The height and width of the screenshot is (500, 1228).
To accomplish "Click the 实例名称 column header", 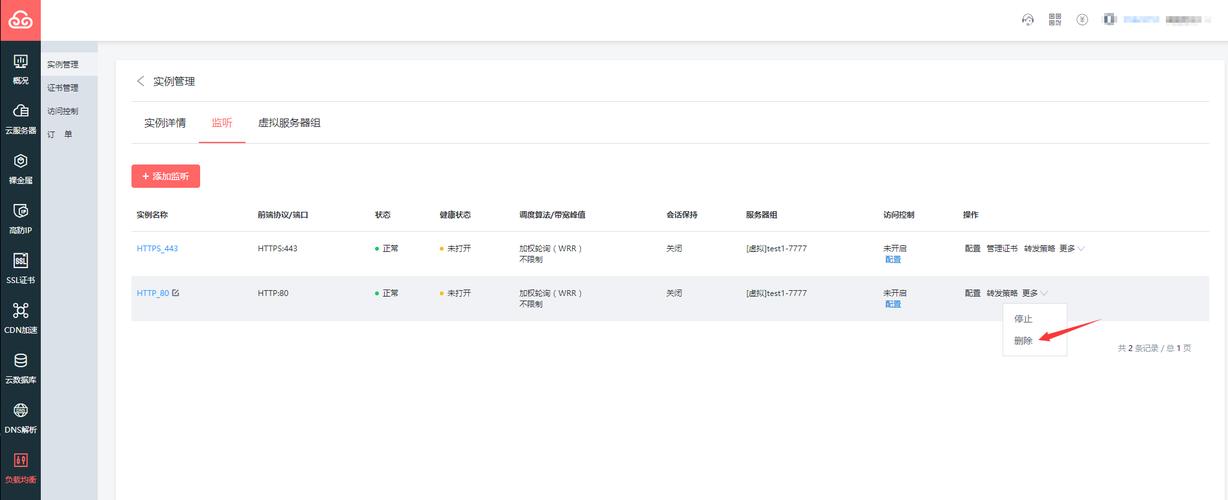I will [x=152, y=215].
